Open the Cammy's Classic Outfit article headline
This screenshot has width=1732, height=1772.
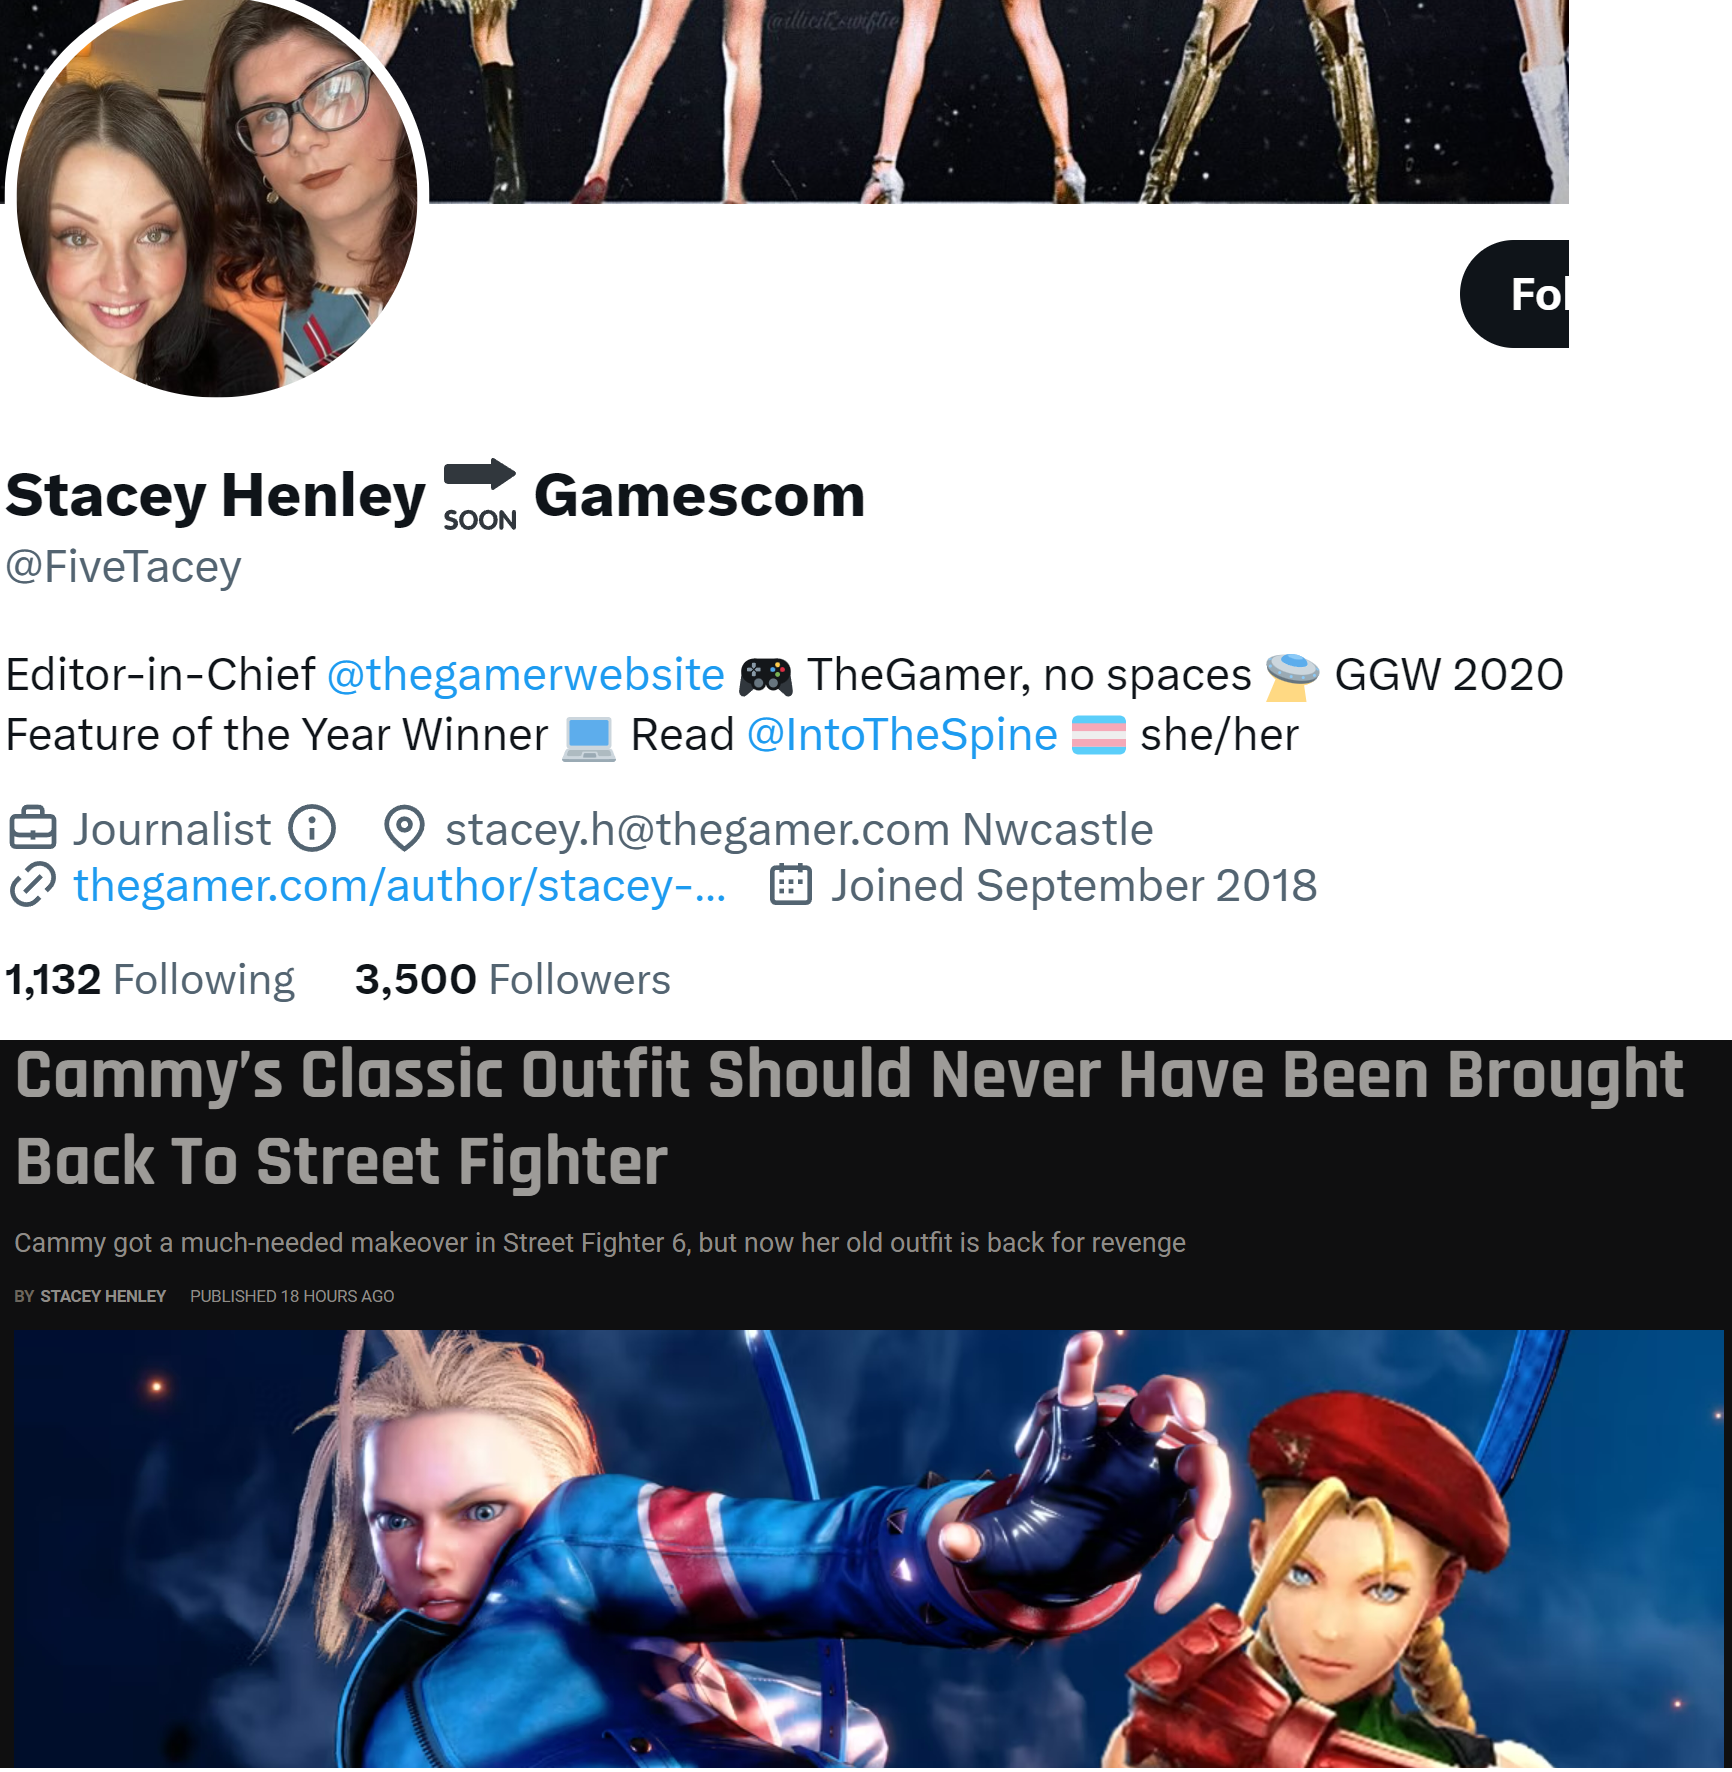tap(850, 1118)
